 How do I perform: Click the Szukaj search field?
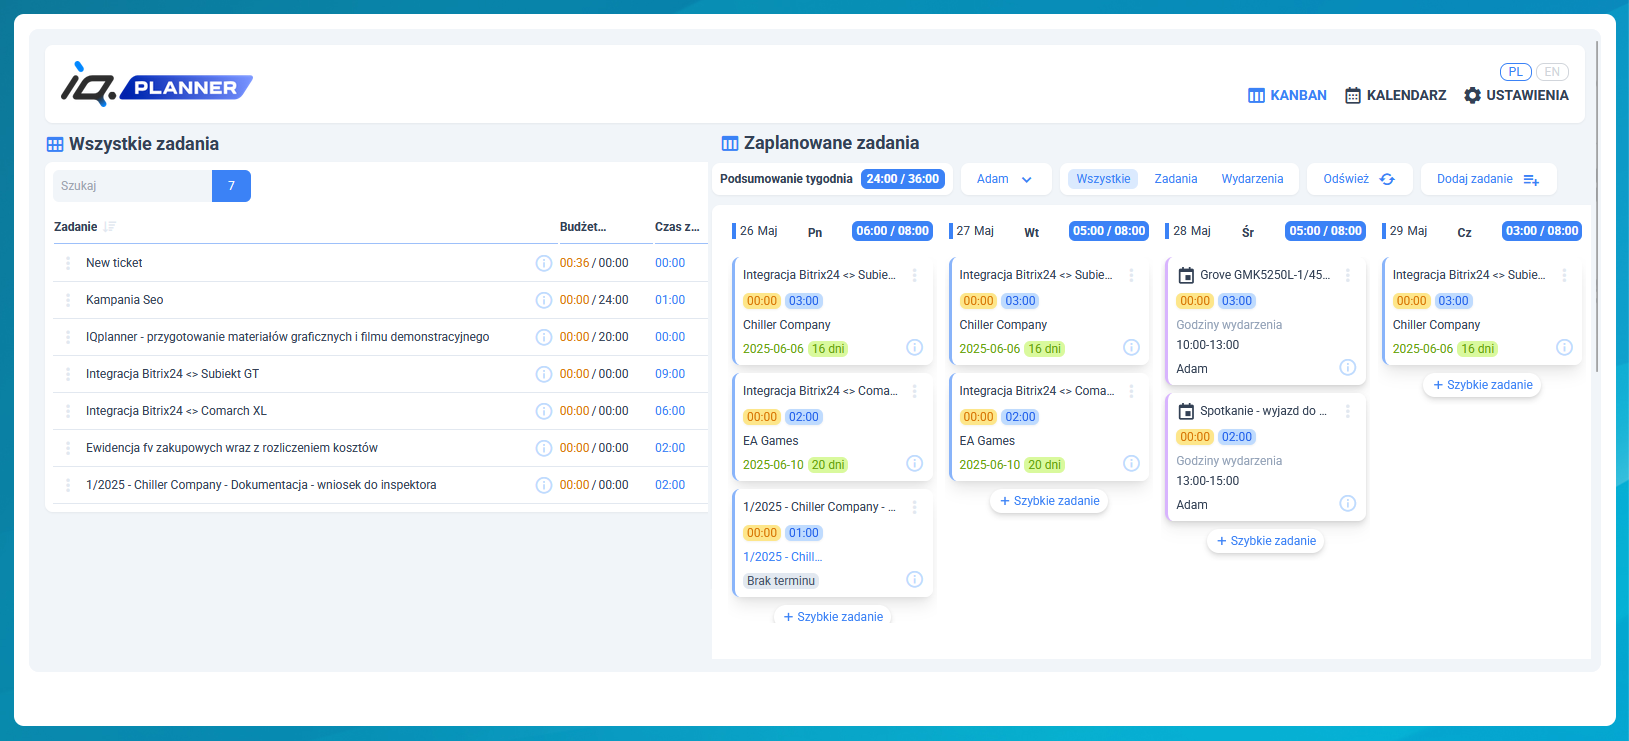(132, 186)
